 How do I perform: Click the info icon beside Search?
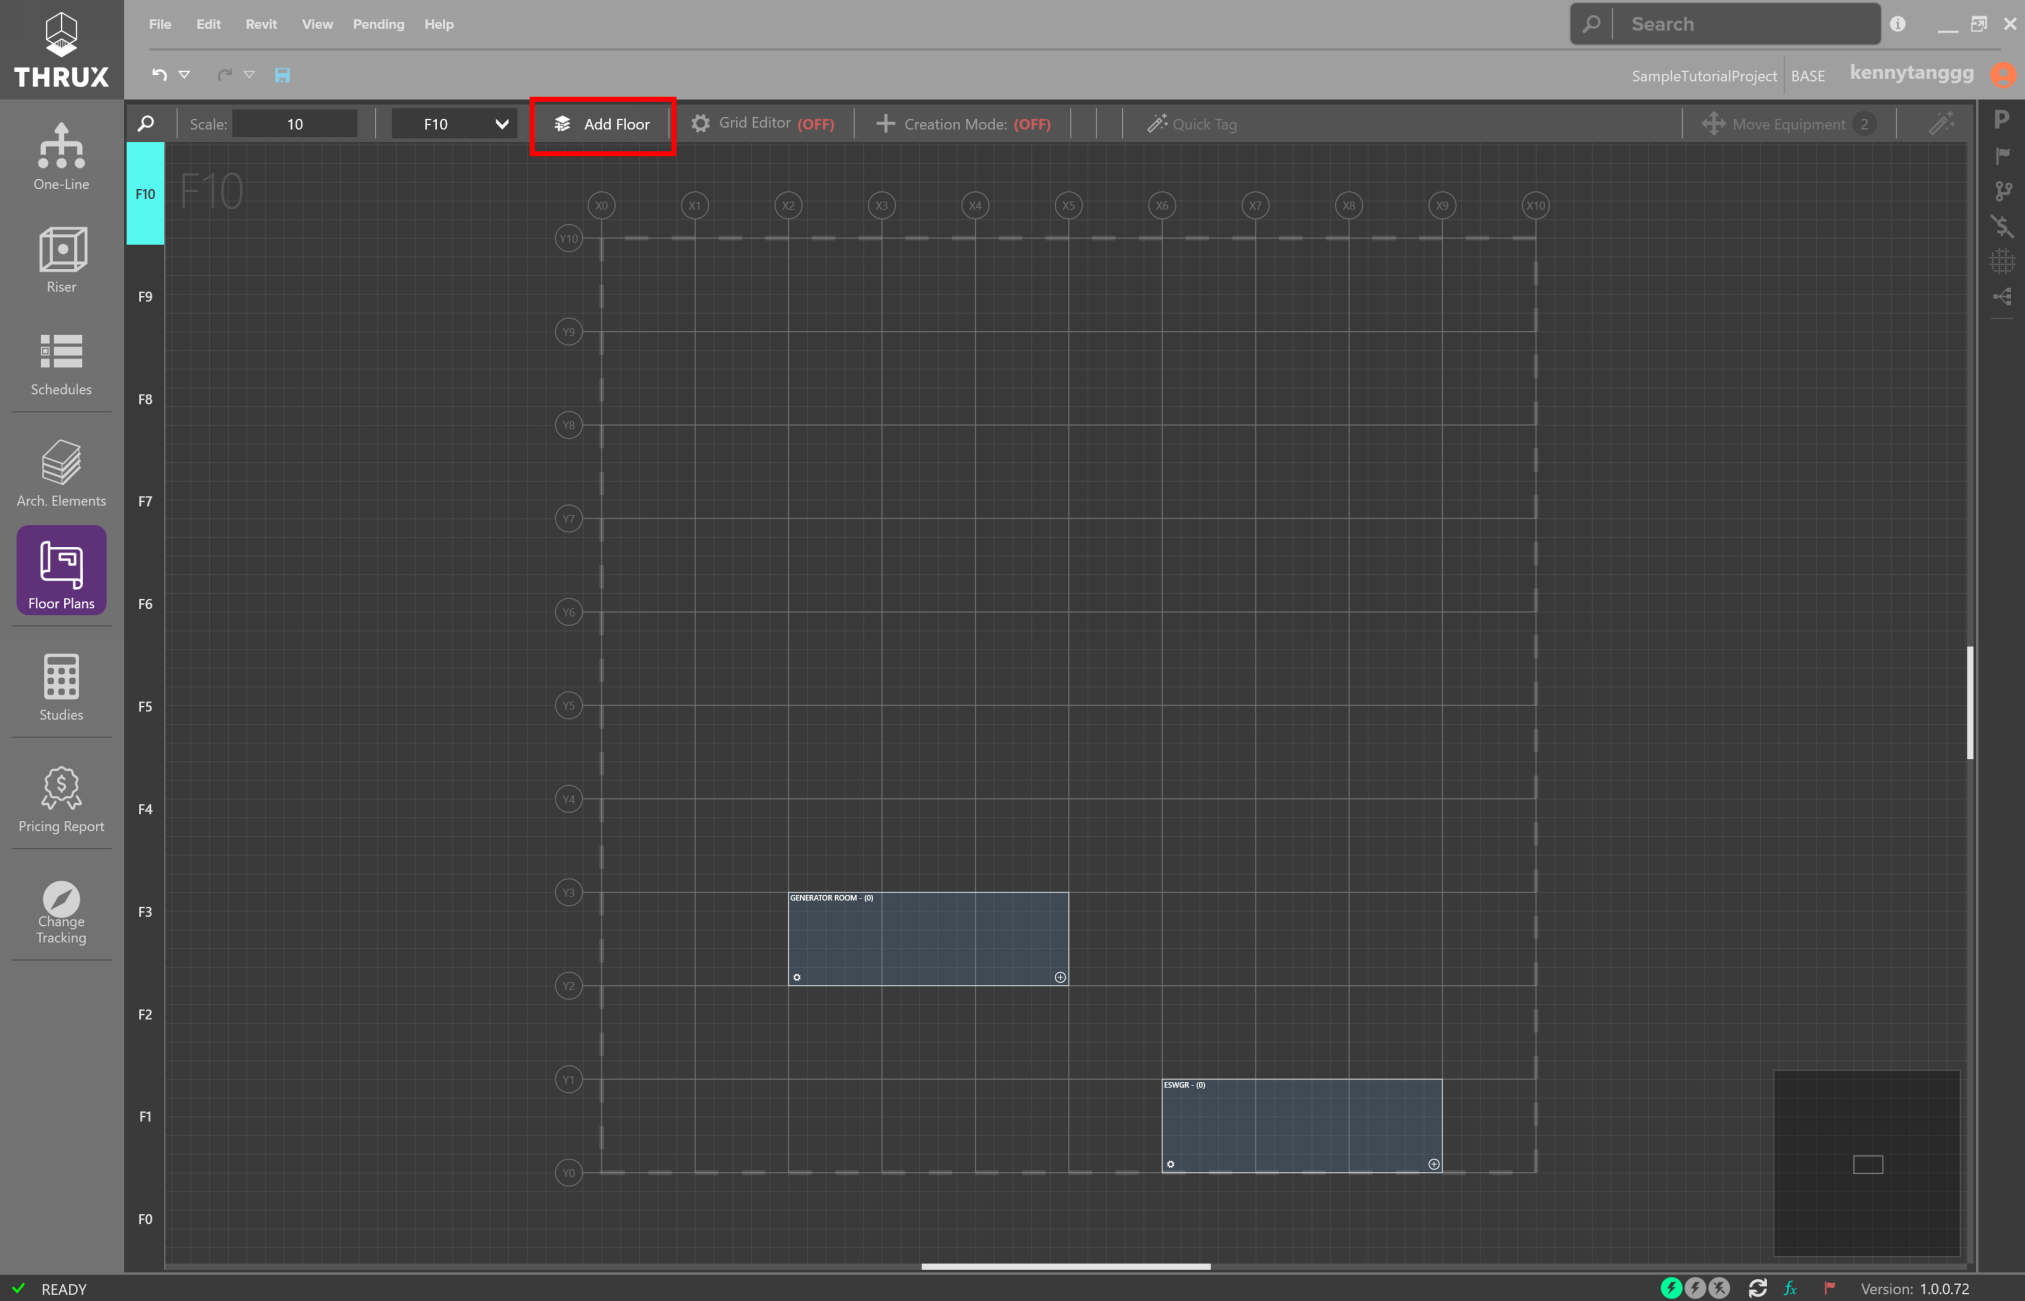tap(1898, 24)
